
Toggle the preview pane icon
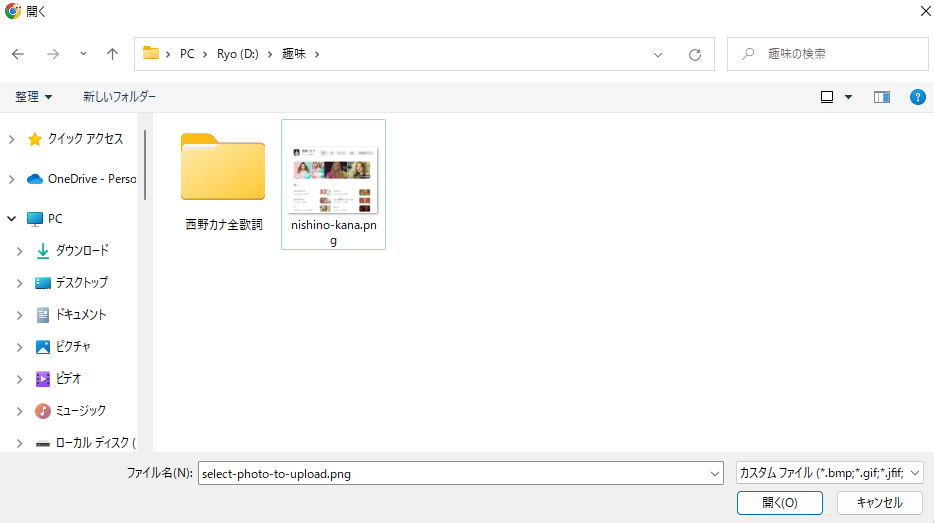point(881,97)
